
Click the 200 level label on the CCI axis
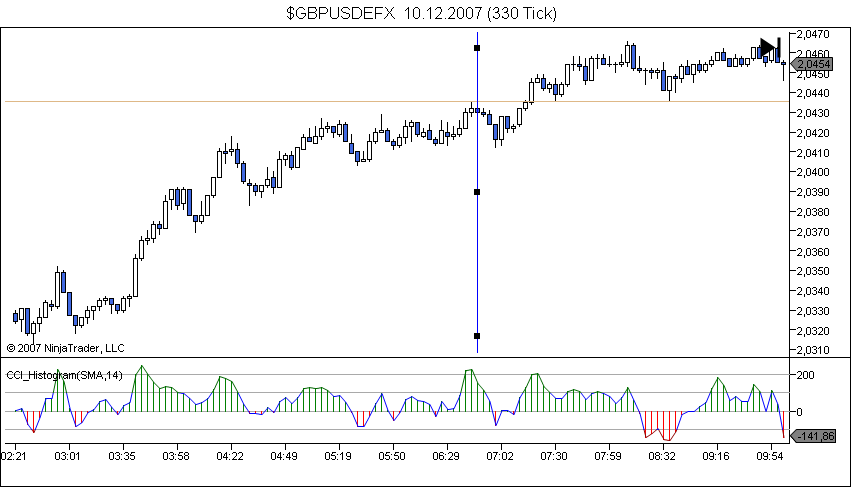point(805,375)
